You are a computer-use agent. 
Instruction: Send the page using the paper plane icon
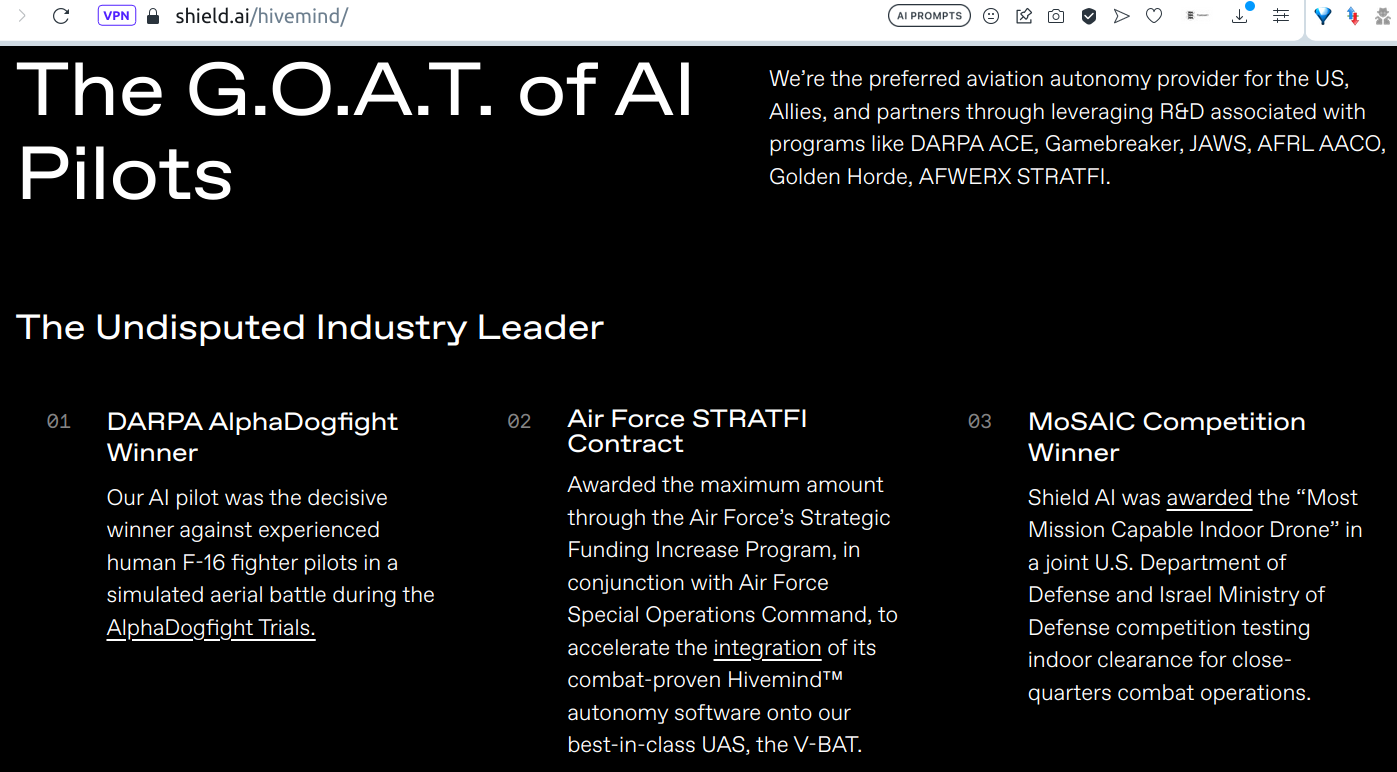(x=1121, y=16)
